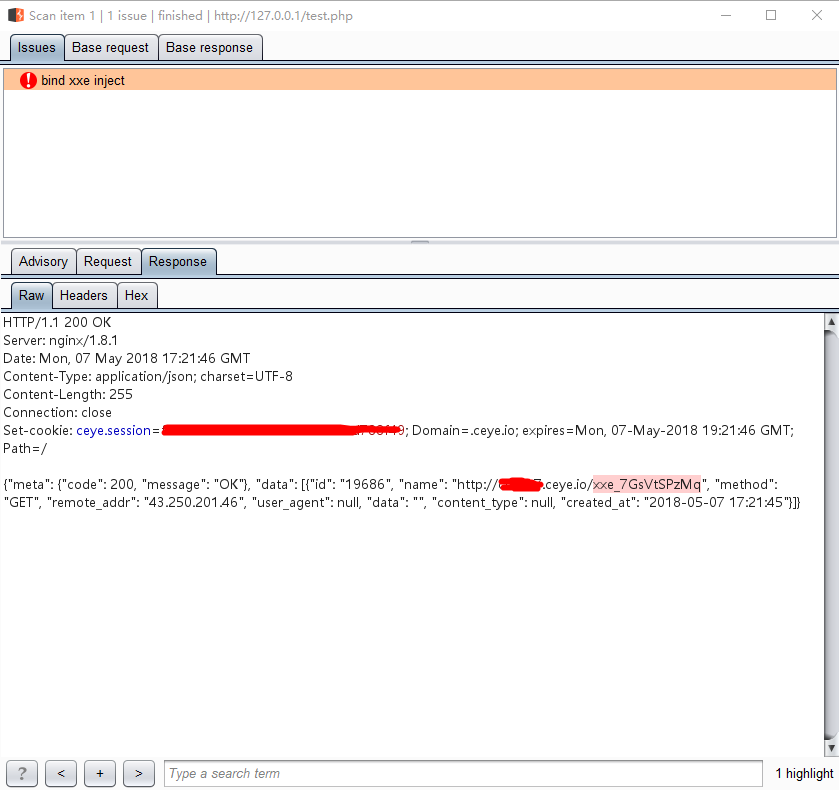Click the Burp Suite logo icon
This screenshot has height=790, width=839.
point(16,15)
